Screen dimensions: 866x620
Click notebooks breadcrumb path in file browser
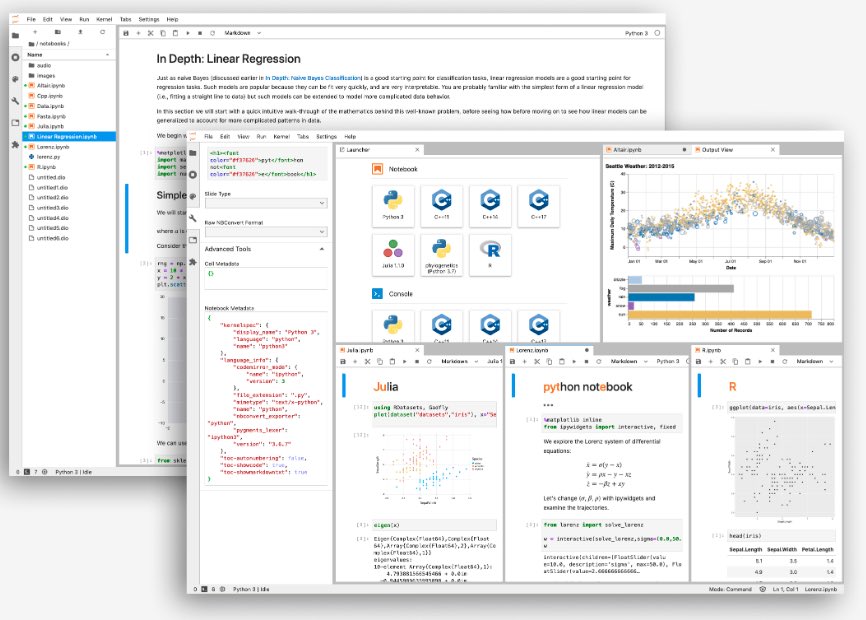52,44
